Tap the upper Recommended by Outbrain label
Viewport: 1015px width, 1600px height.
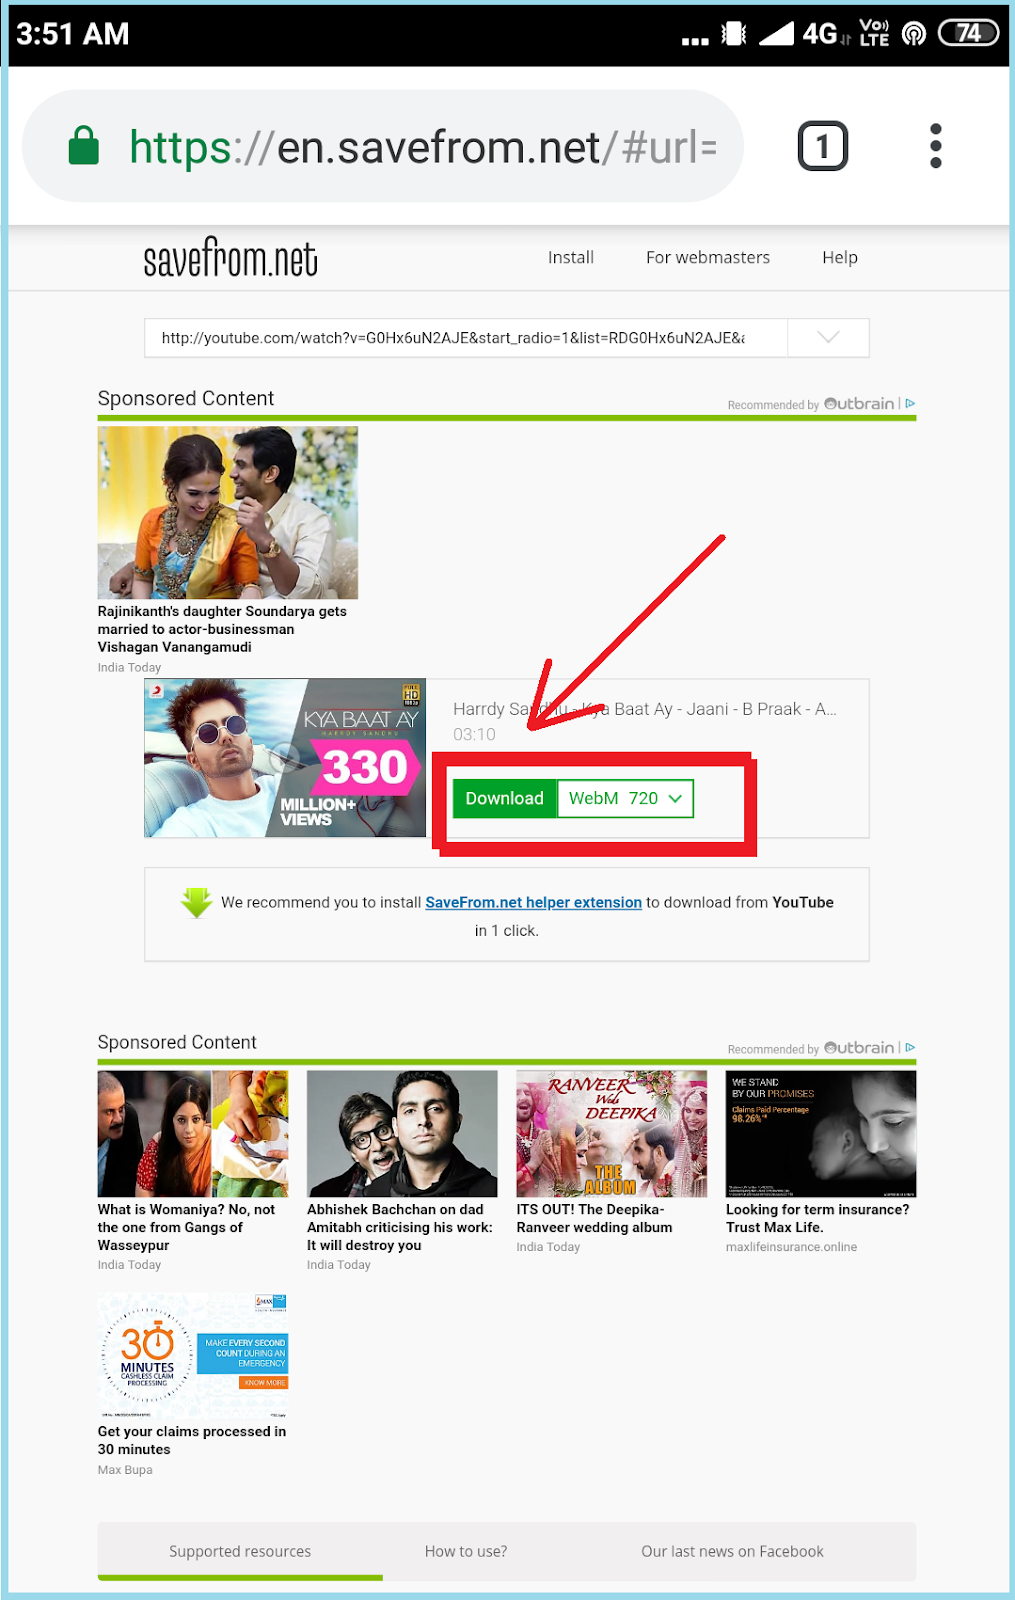coord(811,404)
